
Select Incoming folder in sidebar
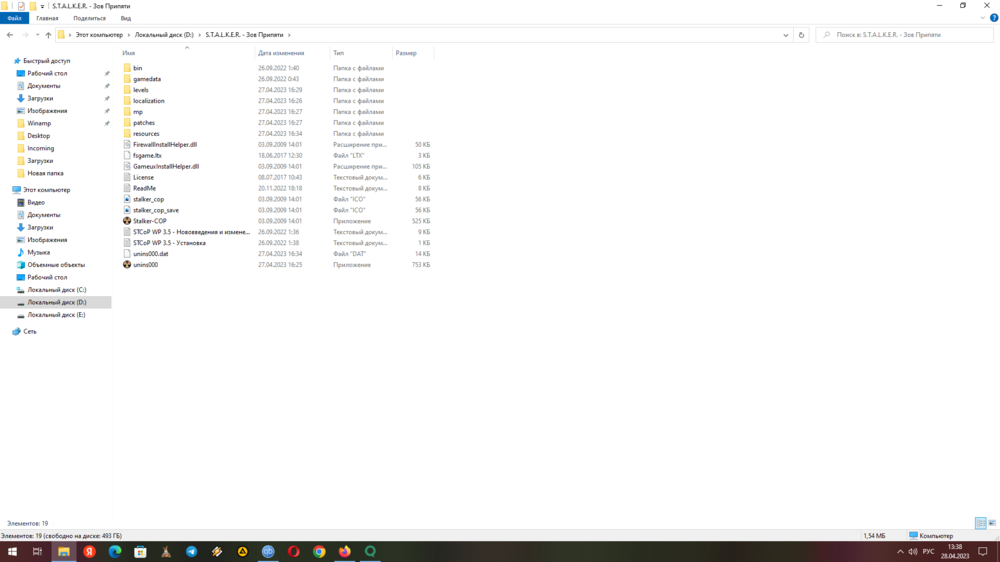click(x=41, y=148)
